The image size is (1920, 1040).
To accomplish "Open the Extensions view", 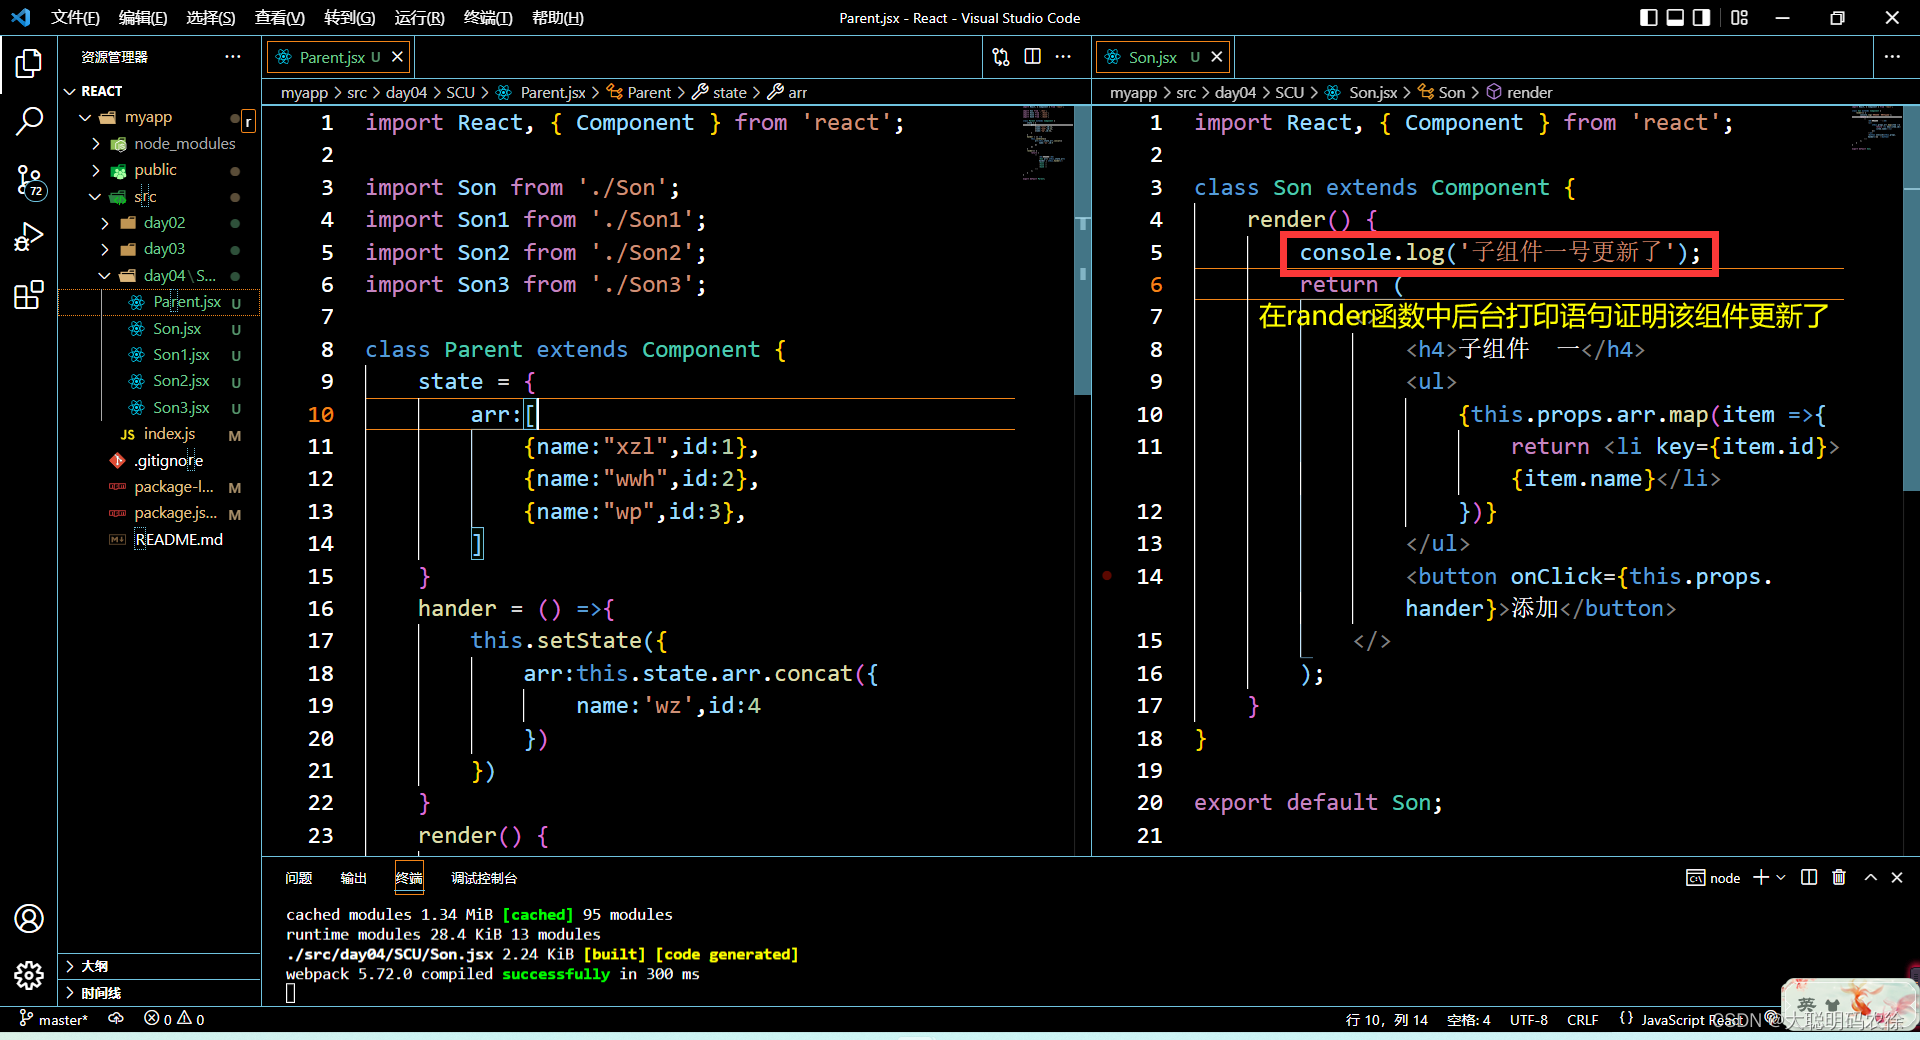I will click(29, 295).
